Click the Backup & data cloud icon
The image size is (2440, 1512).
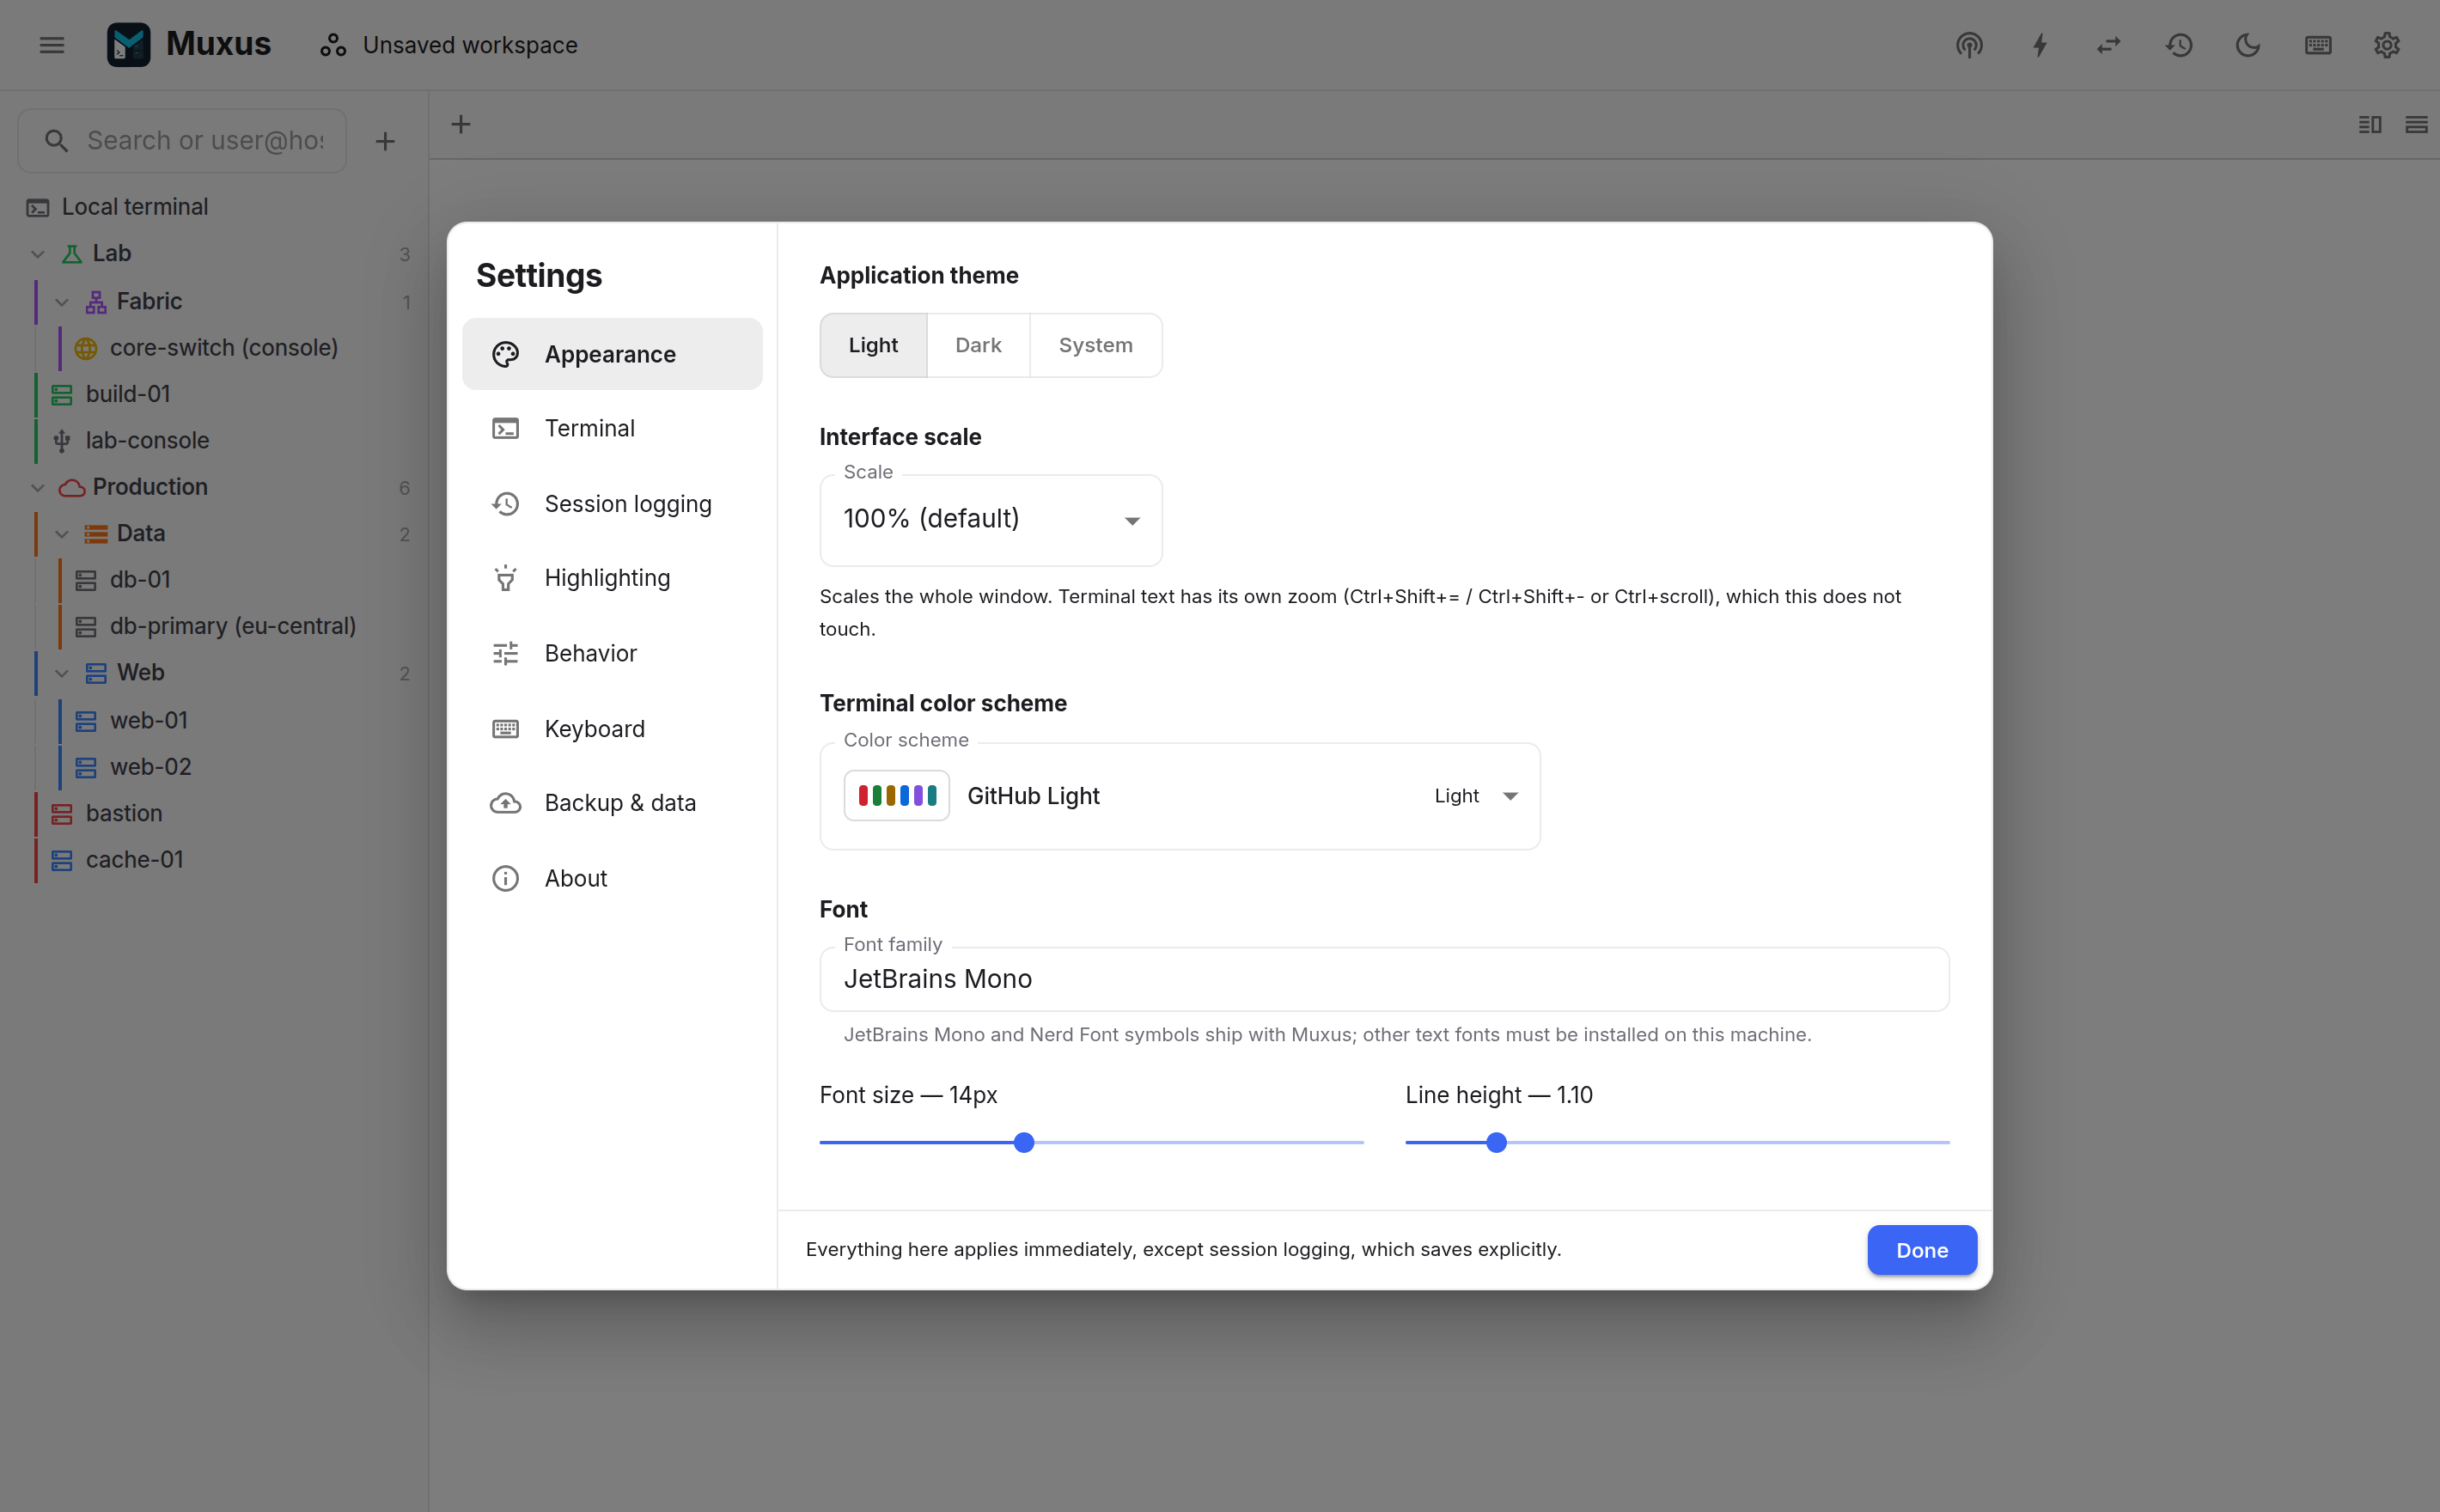[x=506, y=803]
